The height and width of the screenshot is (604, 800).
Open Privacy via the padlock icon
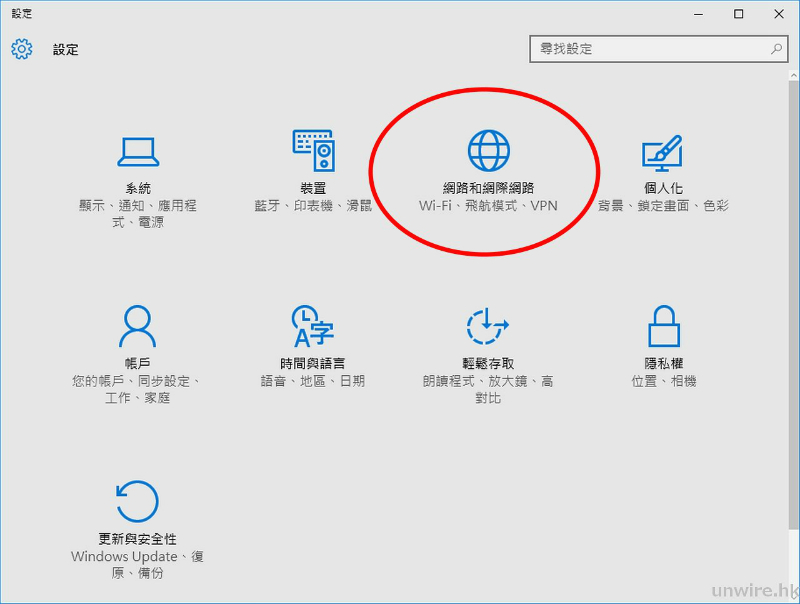(662, 325)
